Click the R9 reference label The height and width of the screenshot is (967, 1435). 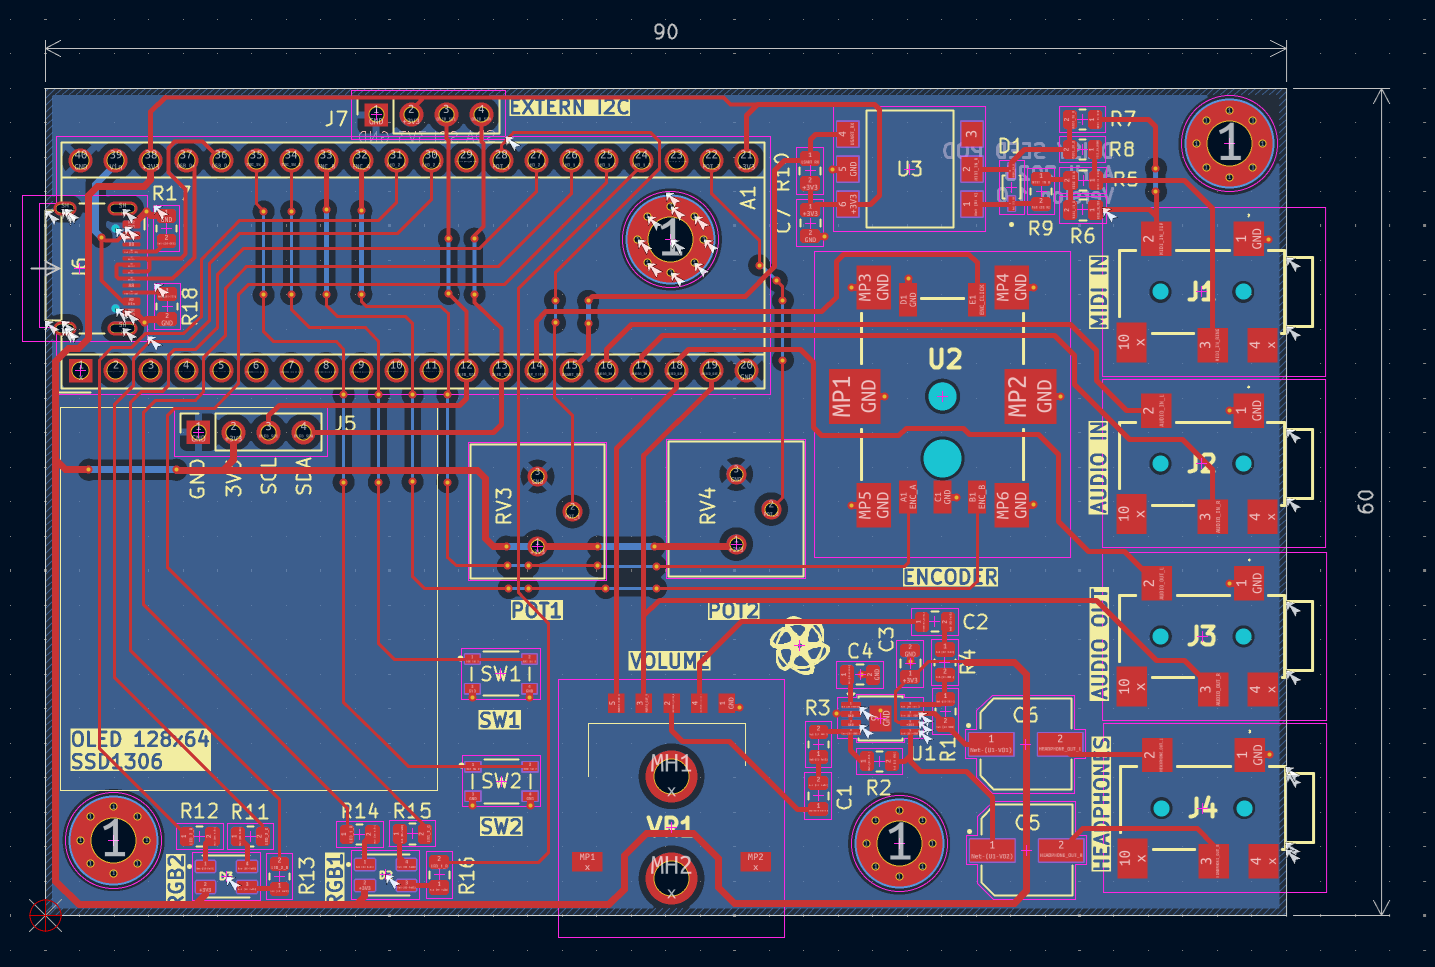coord(1041,228)
